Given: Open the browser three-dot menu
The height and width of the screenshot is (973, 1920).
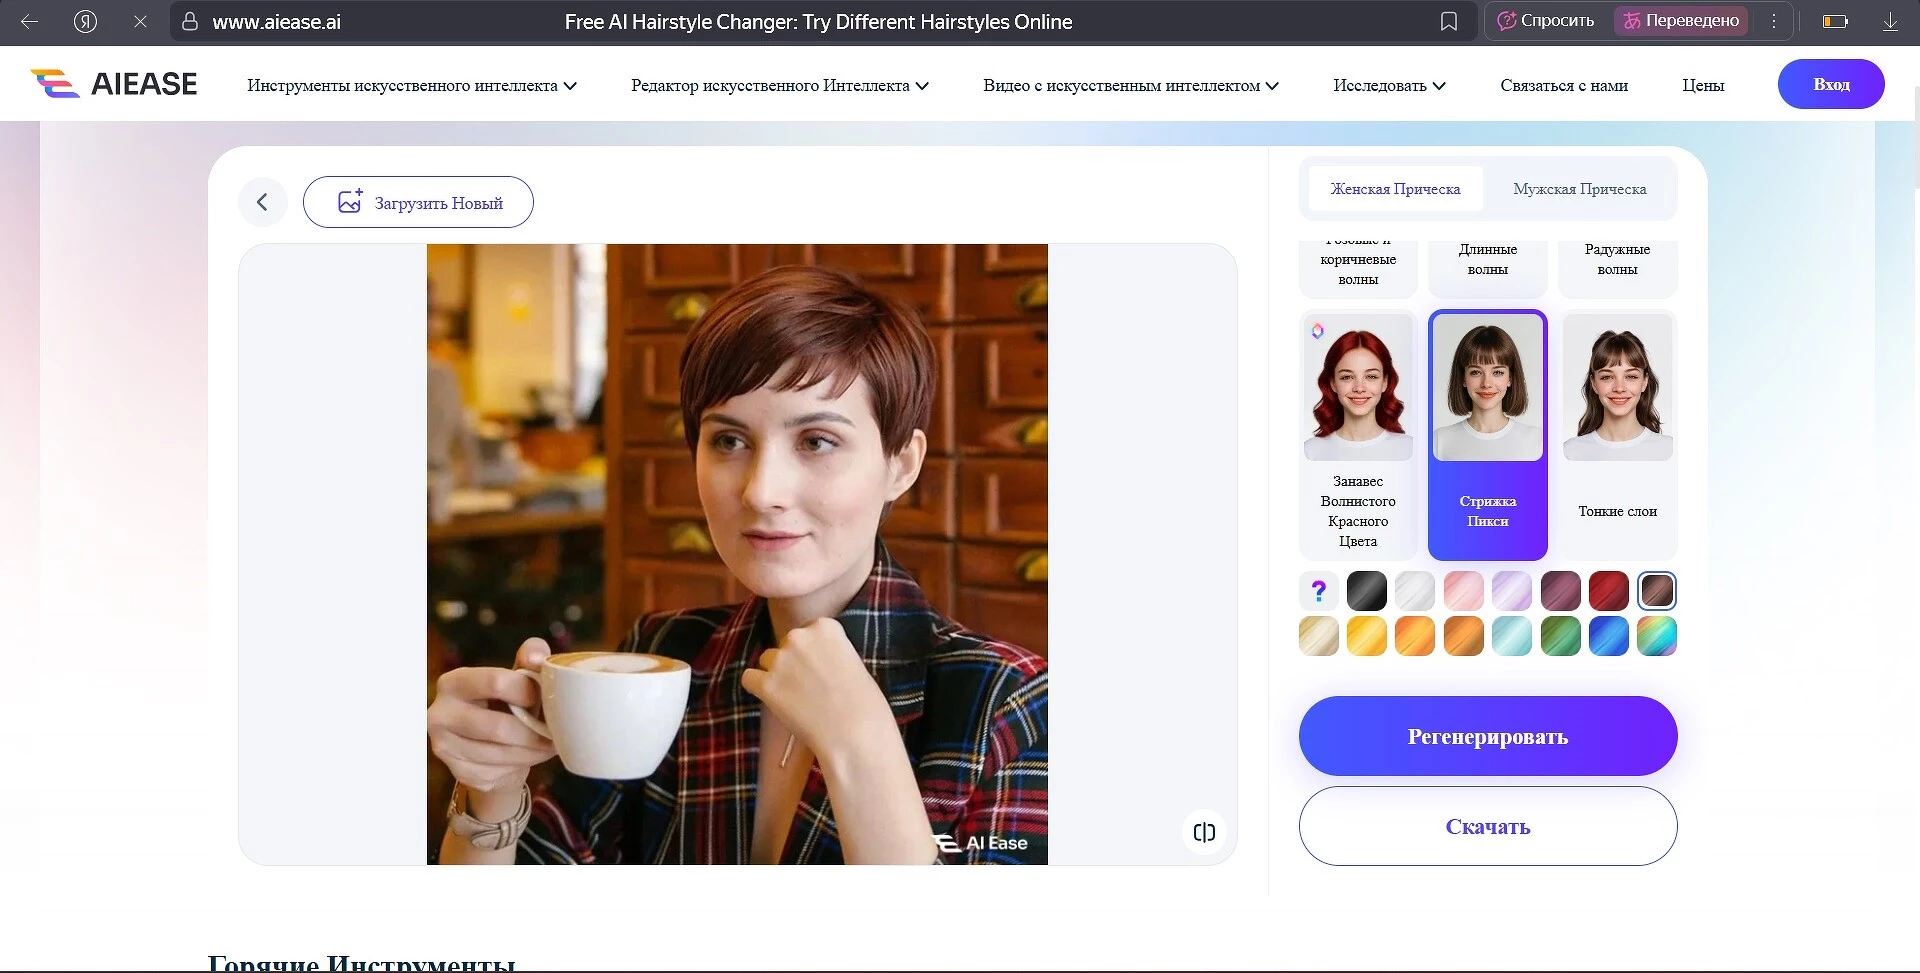Looking at the screenshot, I should pos(1774,21).
